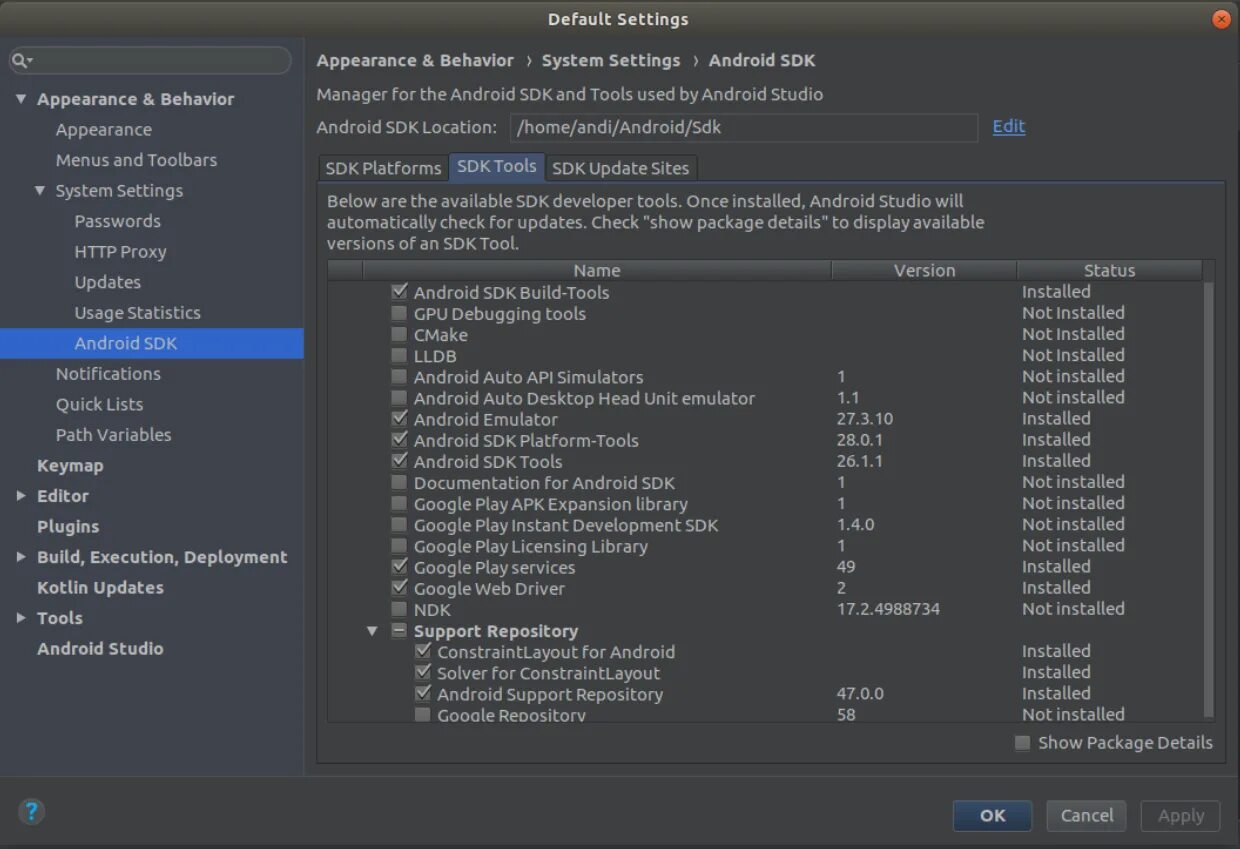Expand Build, Execution, Deployment section
This screenshot has height=849, width=1240.
[x=21, y=557]
